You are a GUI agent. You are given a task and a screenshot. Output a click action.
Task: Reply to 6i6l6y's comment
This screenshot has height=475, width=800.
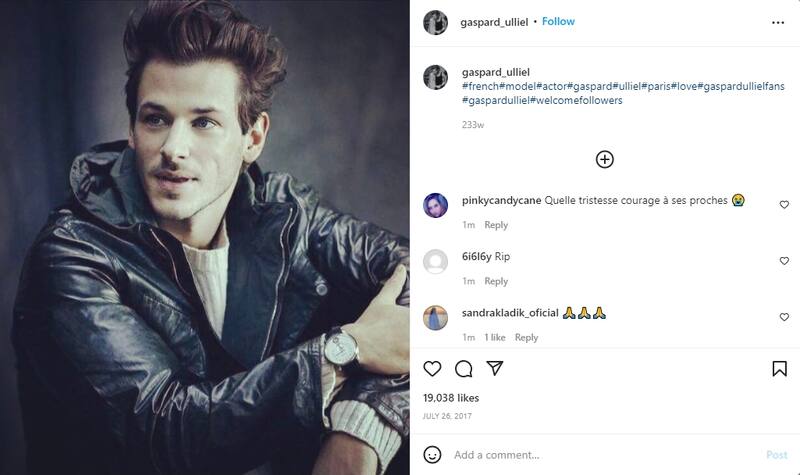[496, 281]
